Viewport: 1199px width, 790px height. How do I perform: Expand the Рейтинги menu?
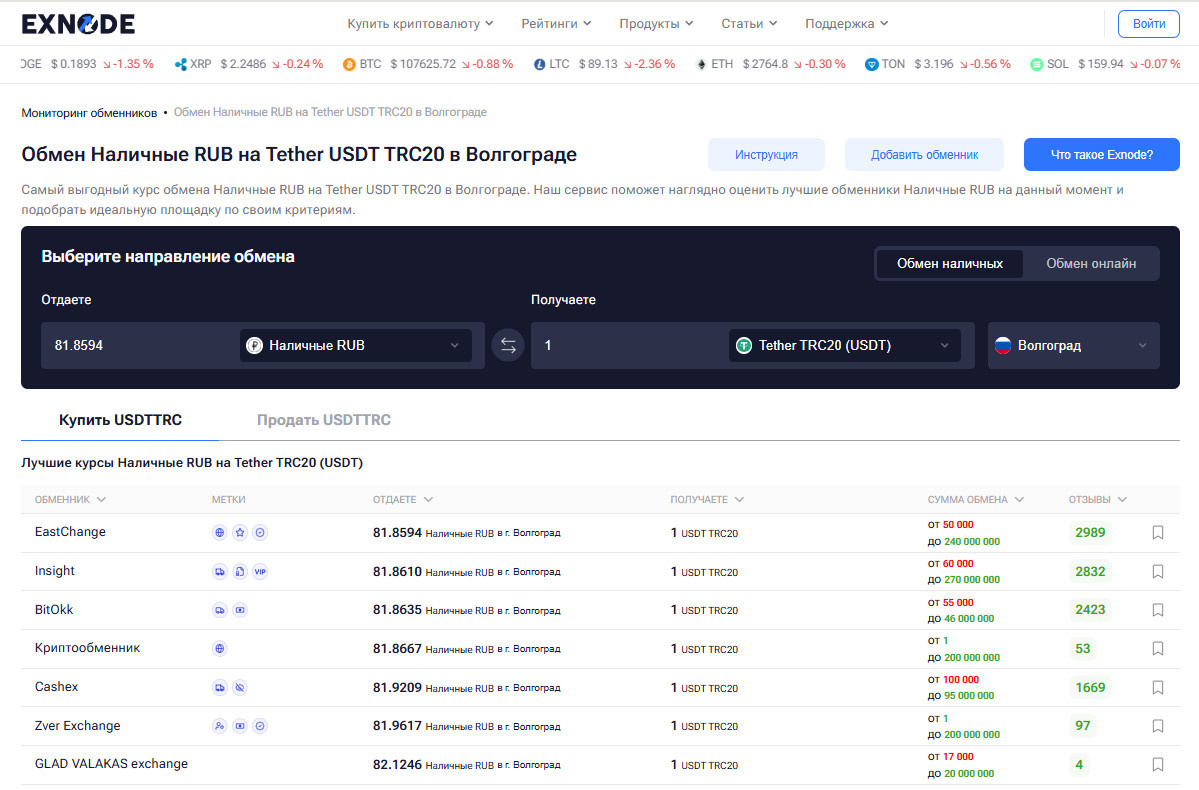coord(557,24)
